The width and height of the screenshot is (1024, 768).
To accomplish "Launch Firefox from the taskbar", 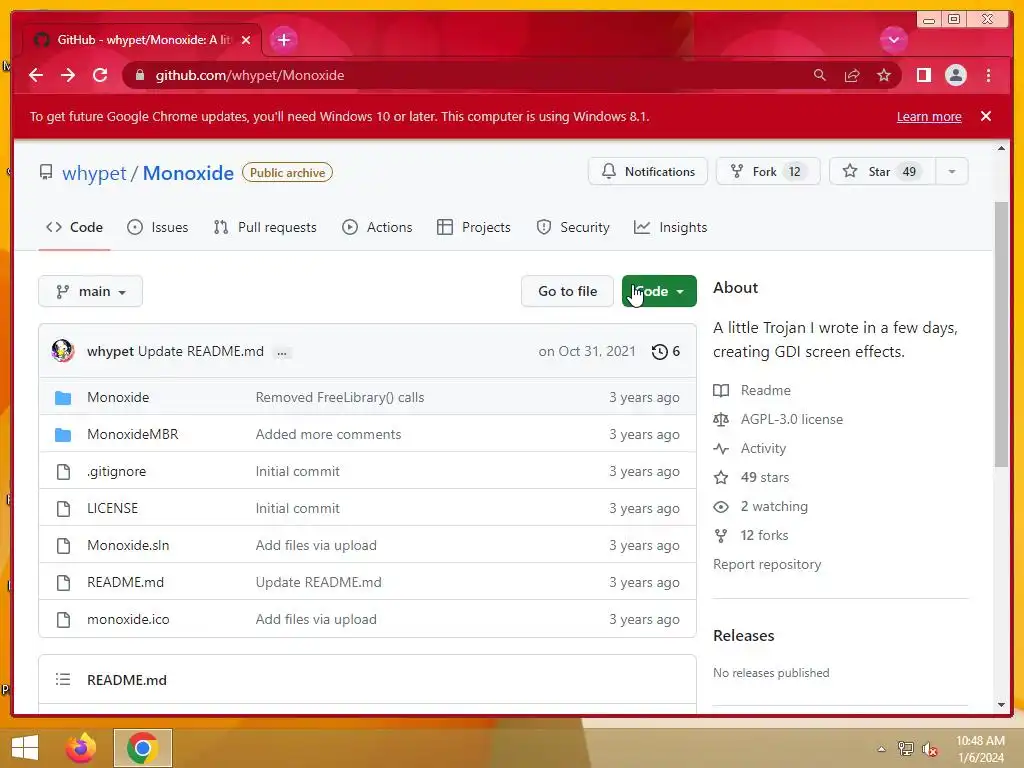I will (x=81, y=748).
